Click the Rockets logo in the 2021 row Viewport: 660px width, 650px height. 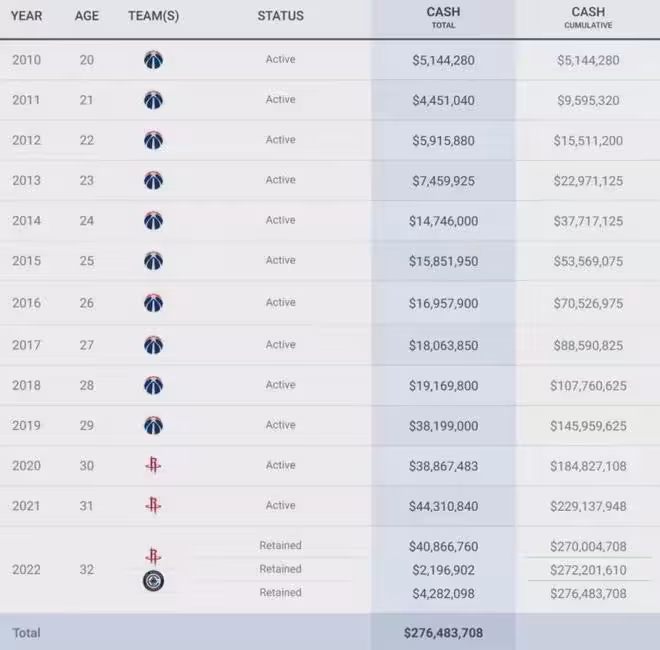click(153, 506)
